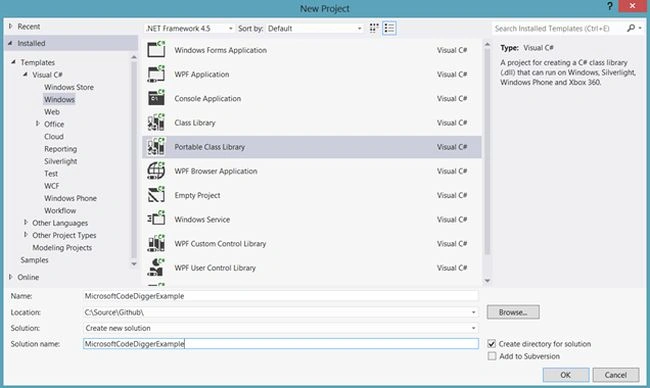
Task: Click the template list scrollbar thumb
Action: tap(487, 151)
